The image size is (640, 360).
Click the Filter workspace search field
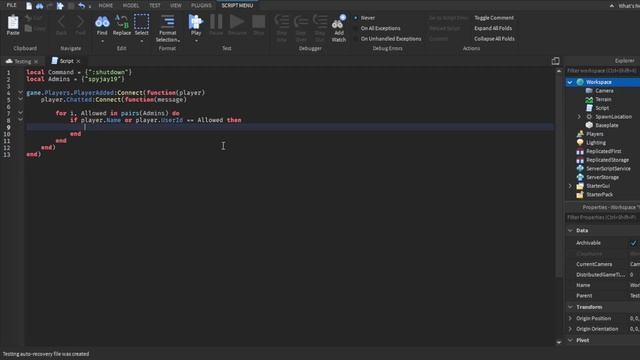pyautogui.click(x=602, y=71)
